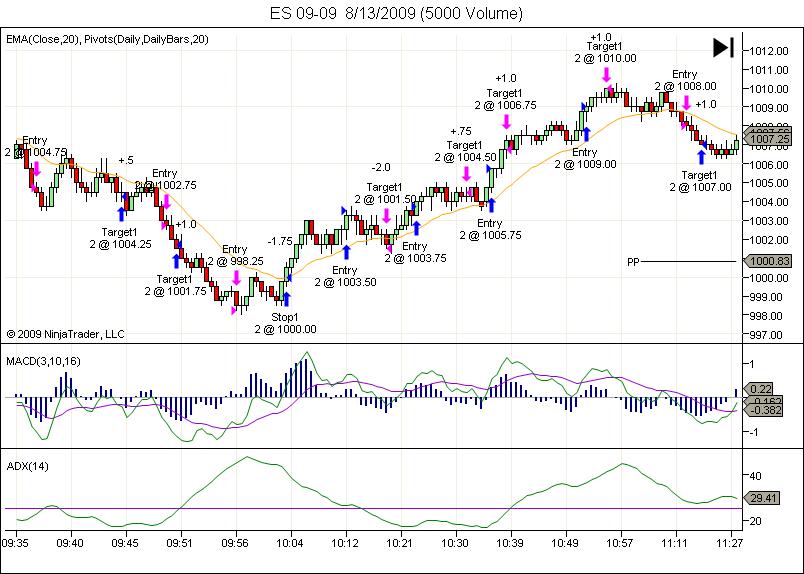The width and height of the screenshot is (804, 574).
Task: Click the blue up arrow above Entry 1005.75
Action: 491,205
